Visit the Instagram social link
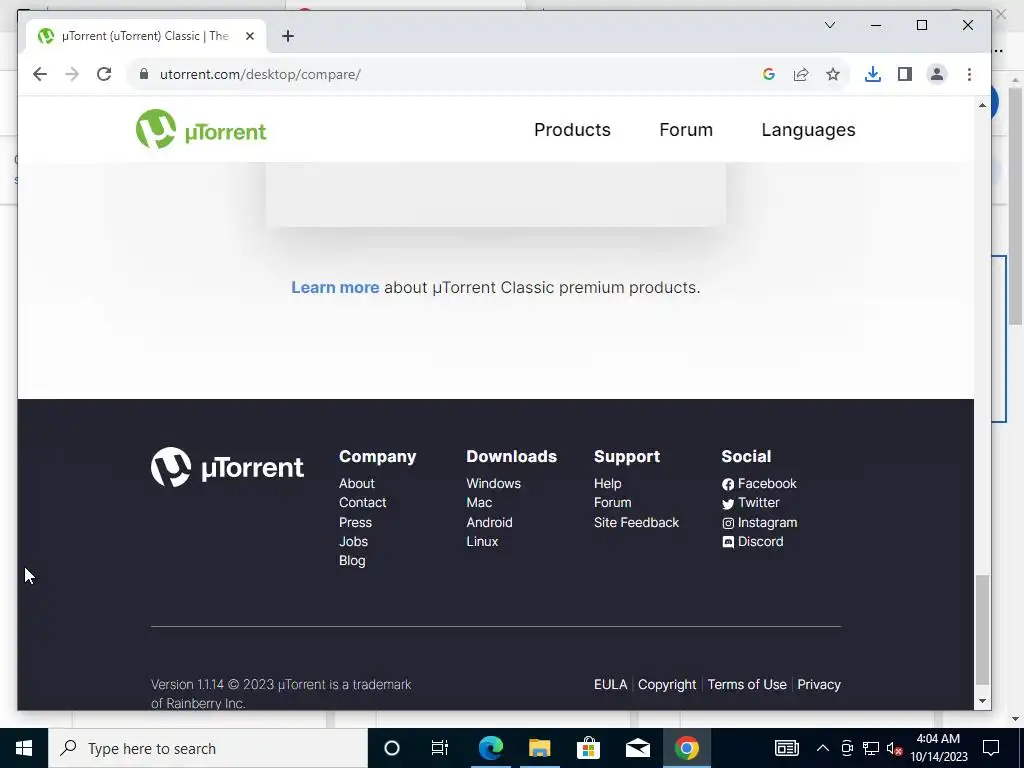The height and width of the screenshot is (768, 1024). point(760,522)
